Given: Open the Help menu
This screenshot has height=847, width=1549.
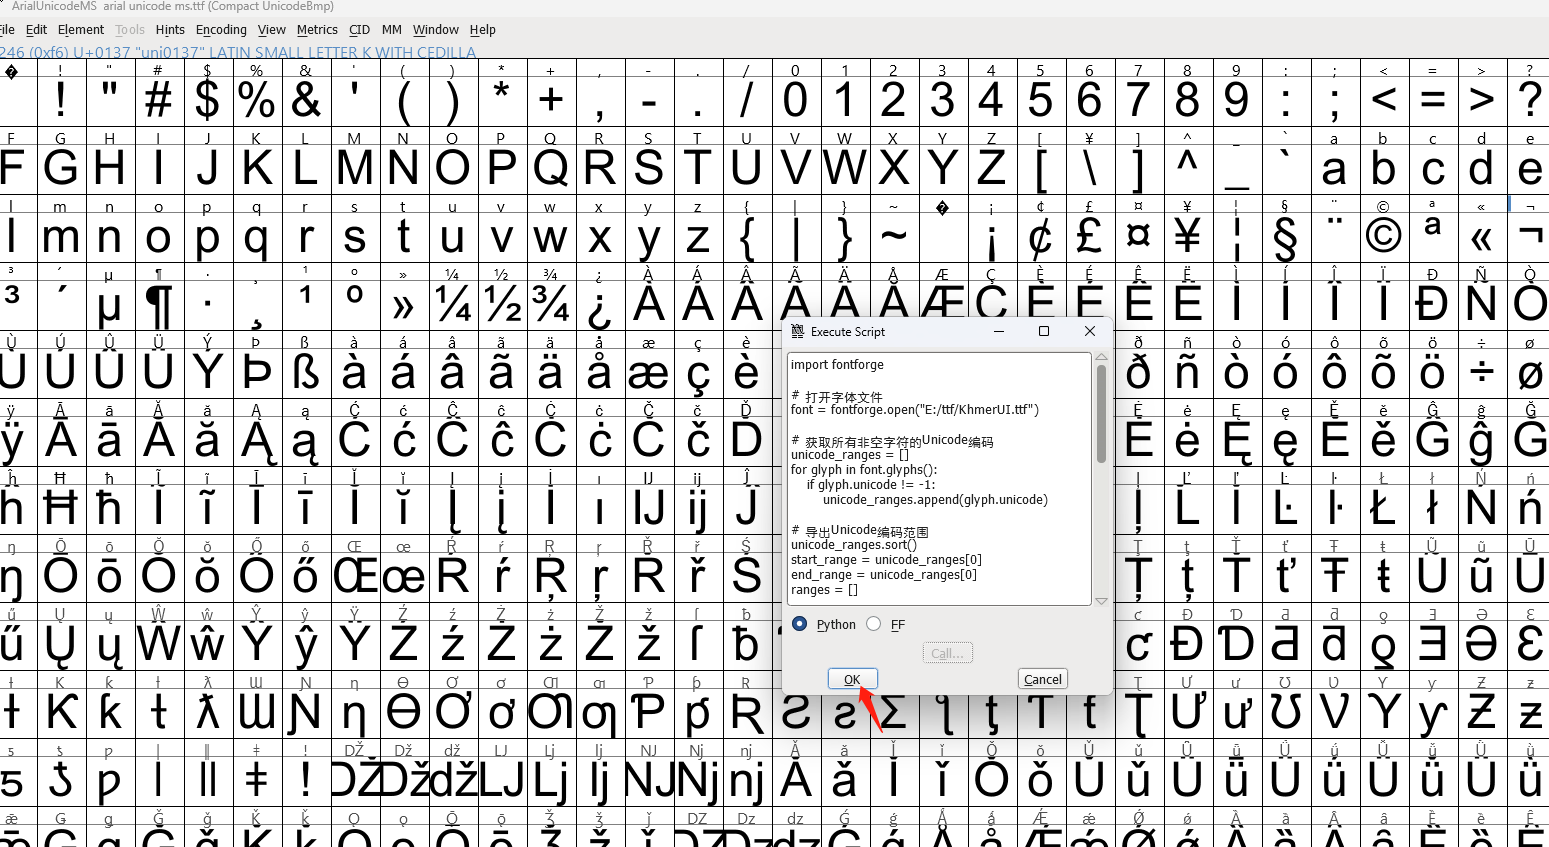Looking at the screenshot, I should coord(483,30).
